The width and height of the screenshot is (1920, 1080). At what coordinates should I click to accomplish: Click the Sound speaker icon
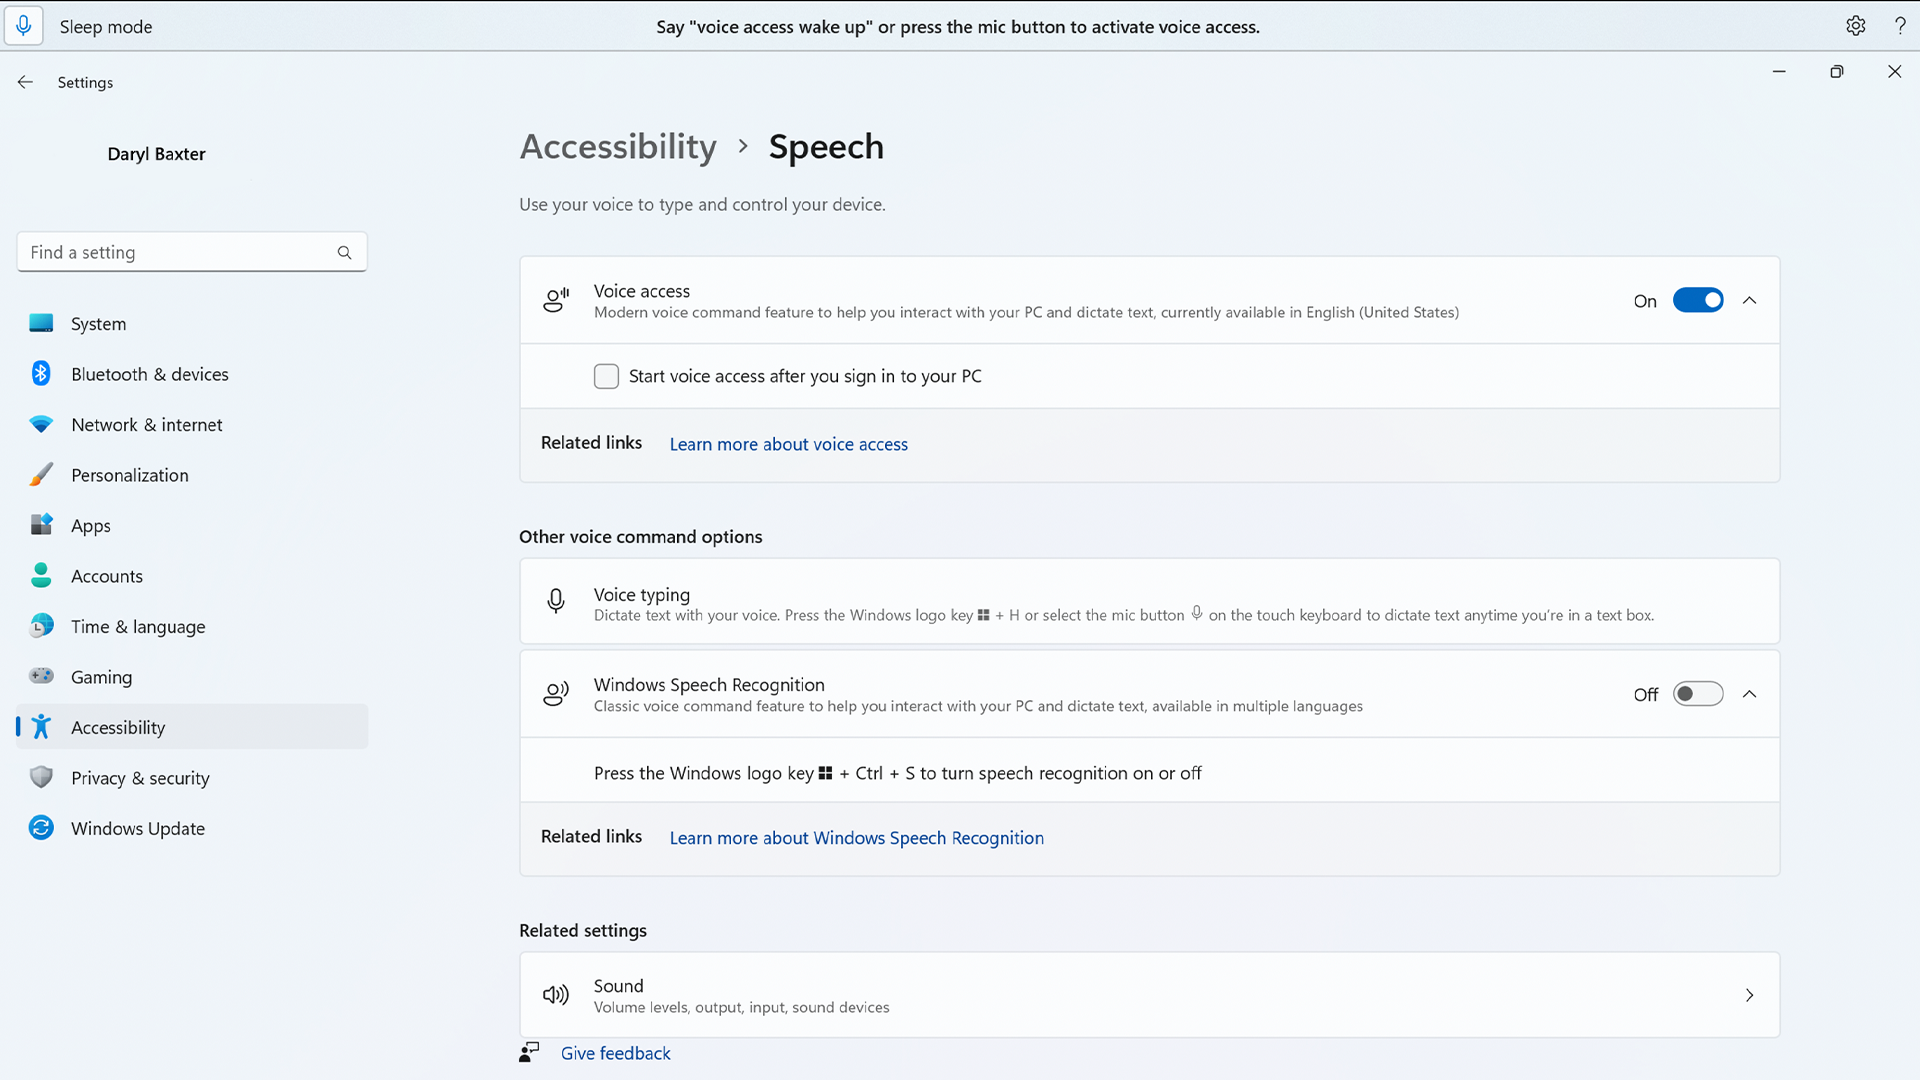coord(556,994)
